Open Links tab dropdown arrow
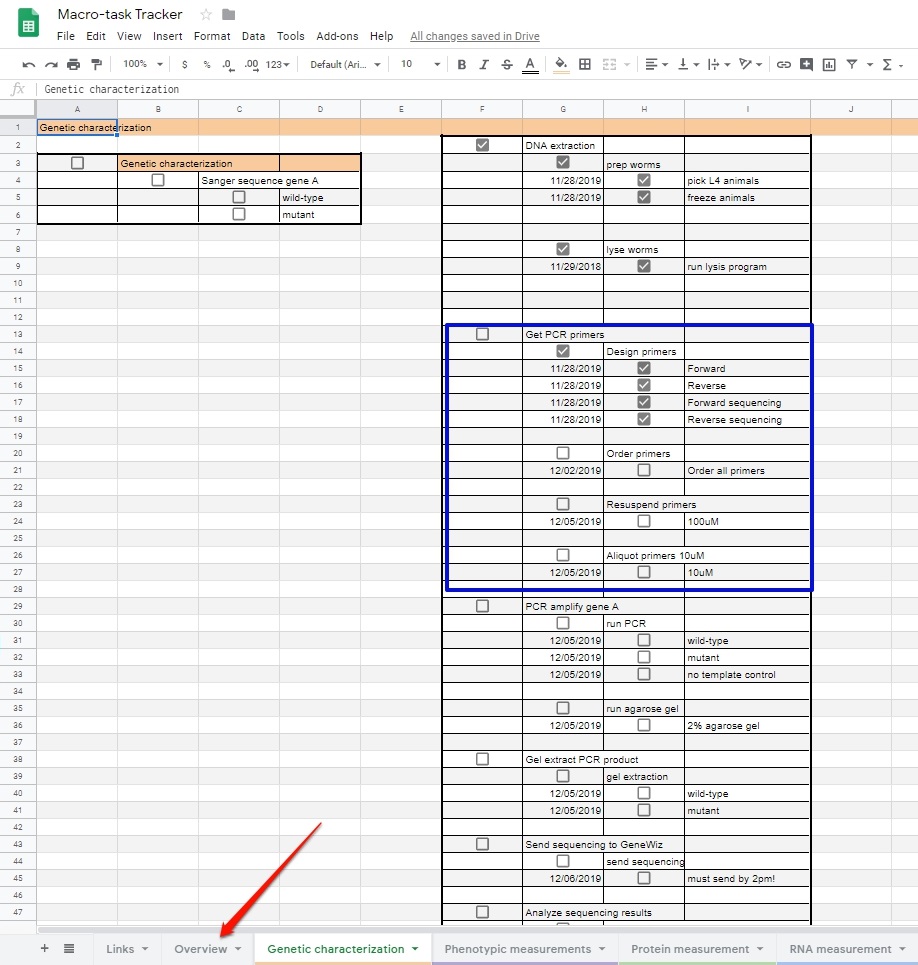The image size is (918, 965). (x=145, y=949)
